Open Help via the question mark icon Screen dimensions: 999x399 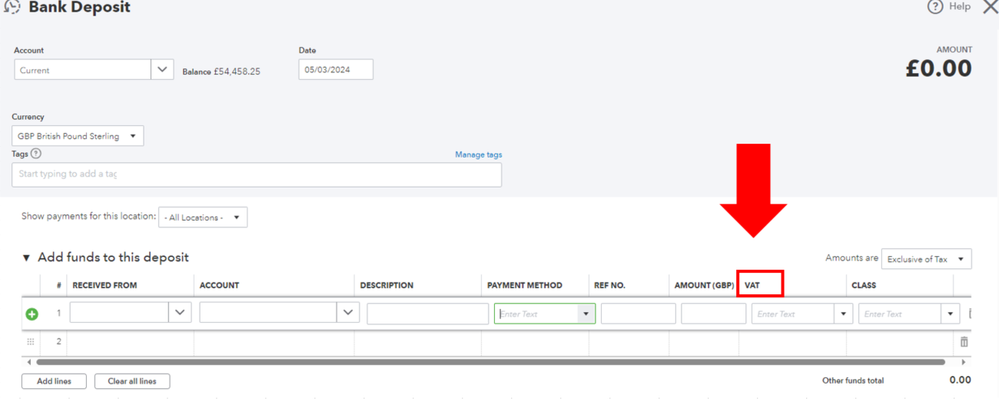click(935, 7)
